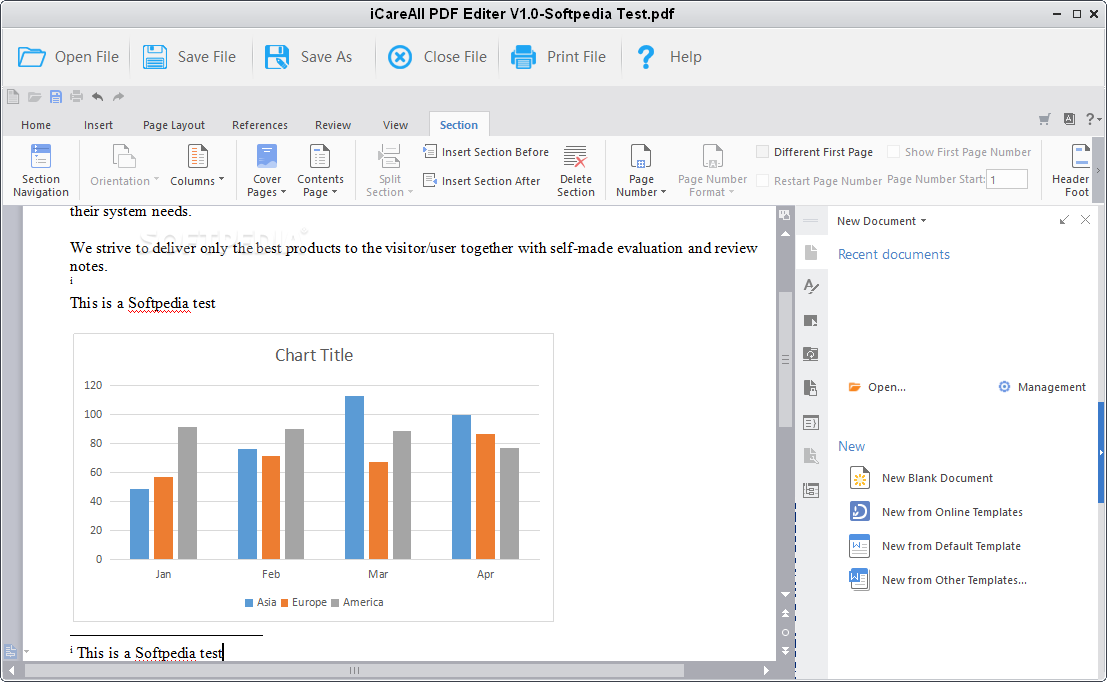Click New heading in side panel

(x=851, y=446)
